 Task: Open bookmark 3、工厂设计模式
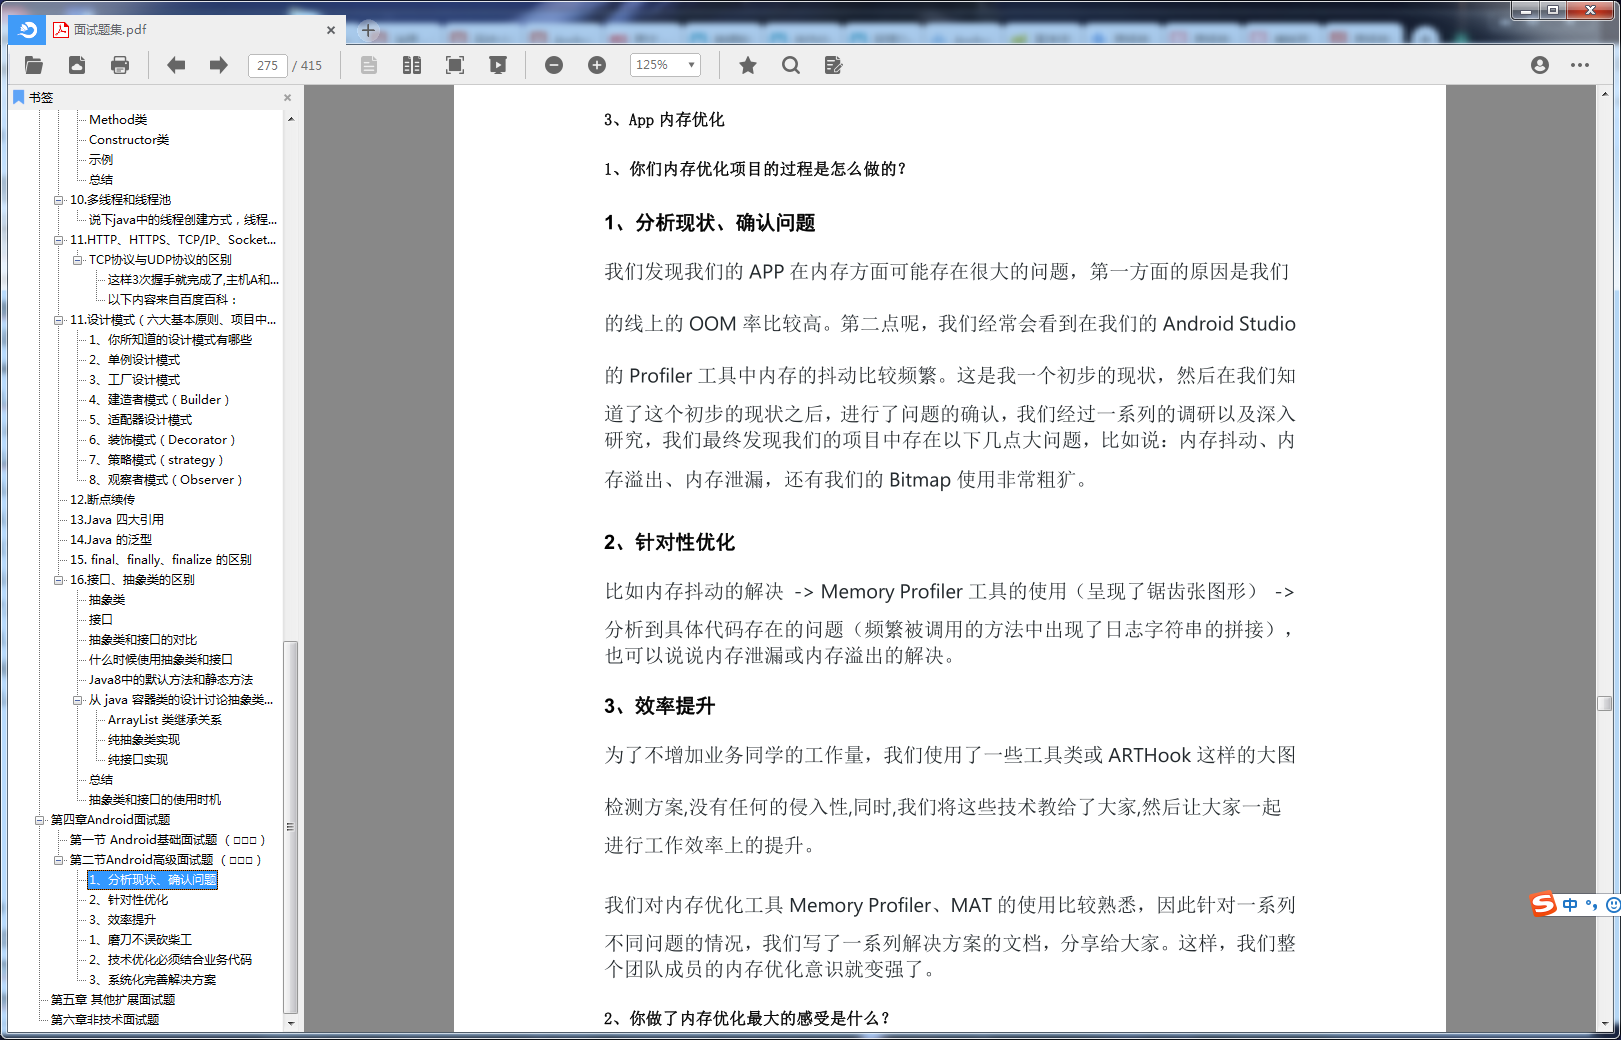134,380
